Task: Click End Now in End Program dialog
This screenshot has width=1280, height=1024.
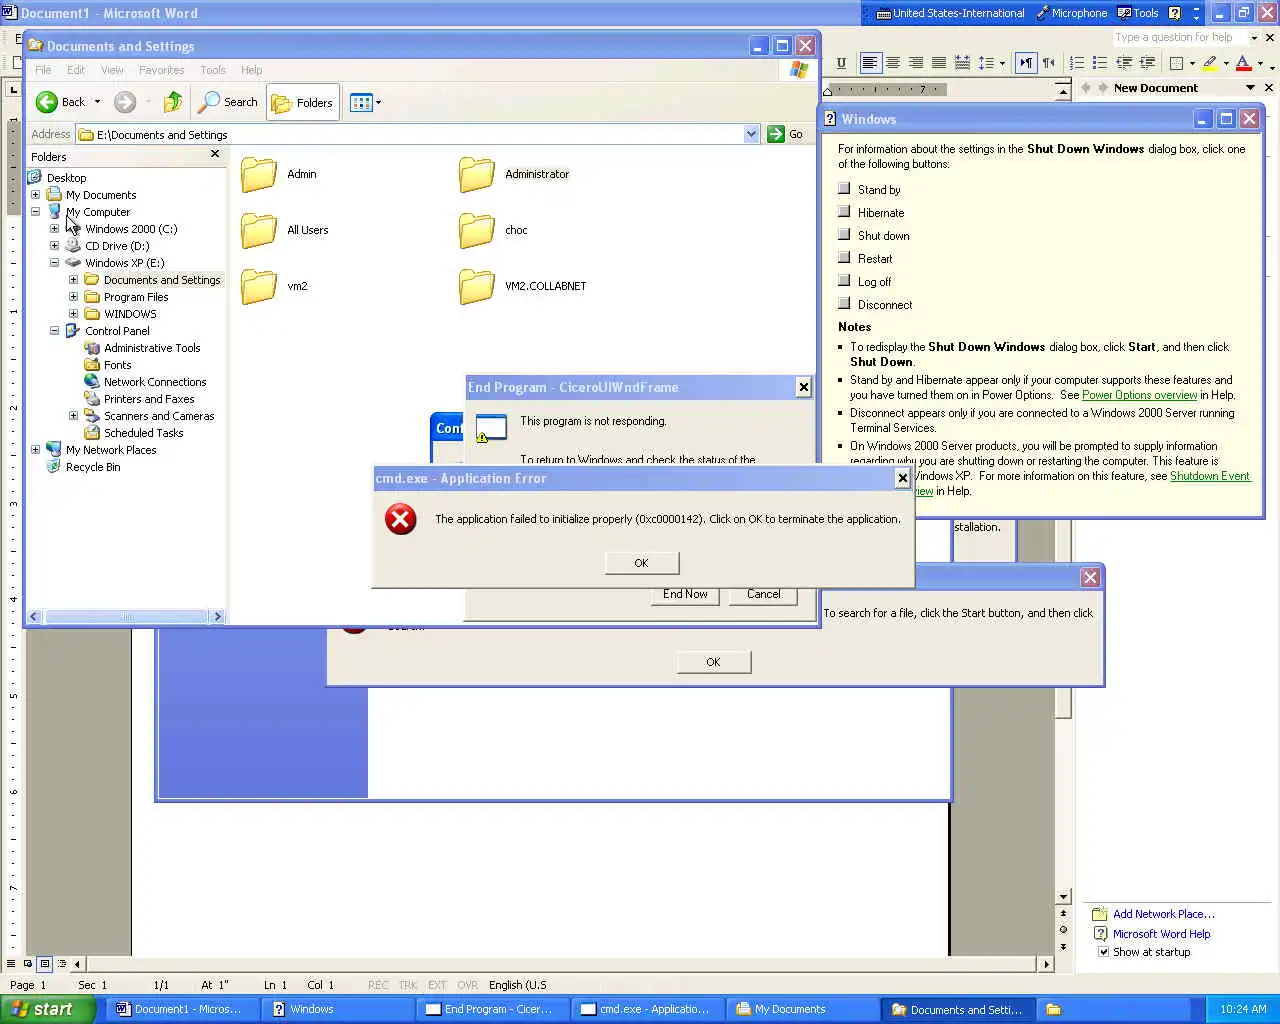Action: coord(685,594)
